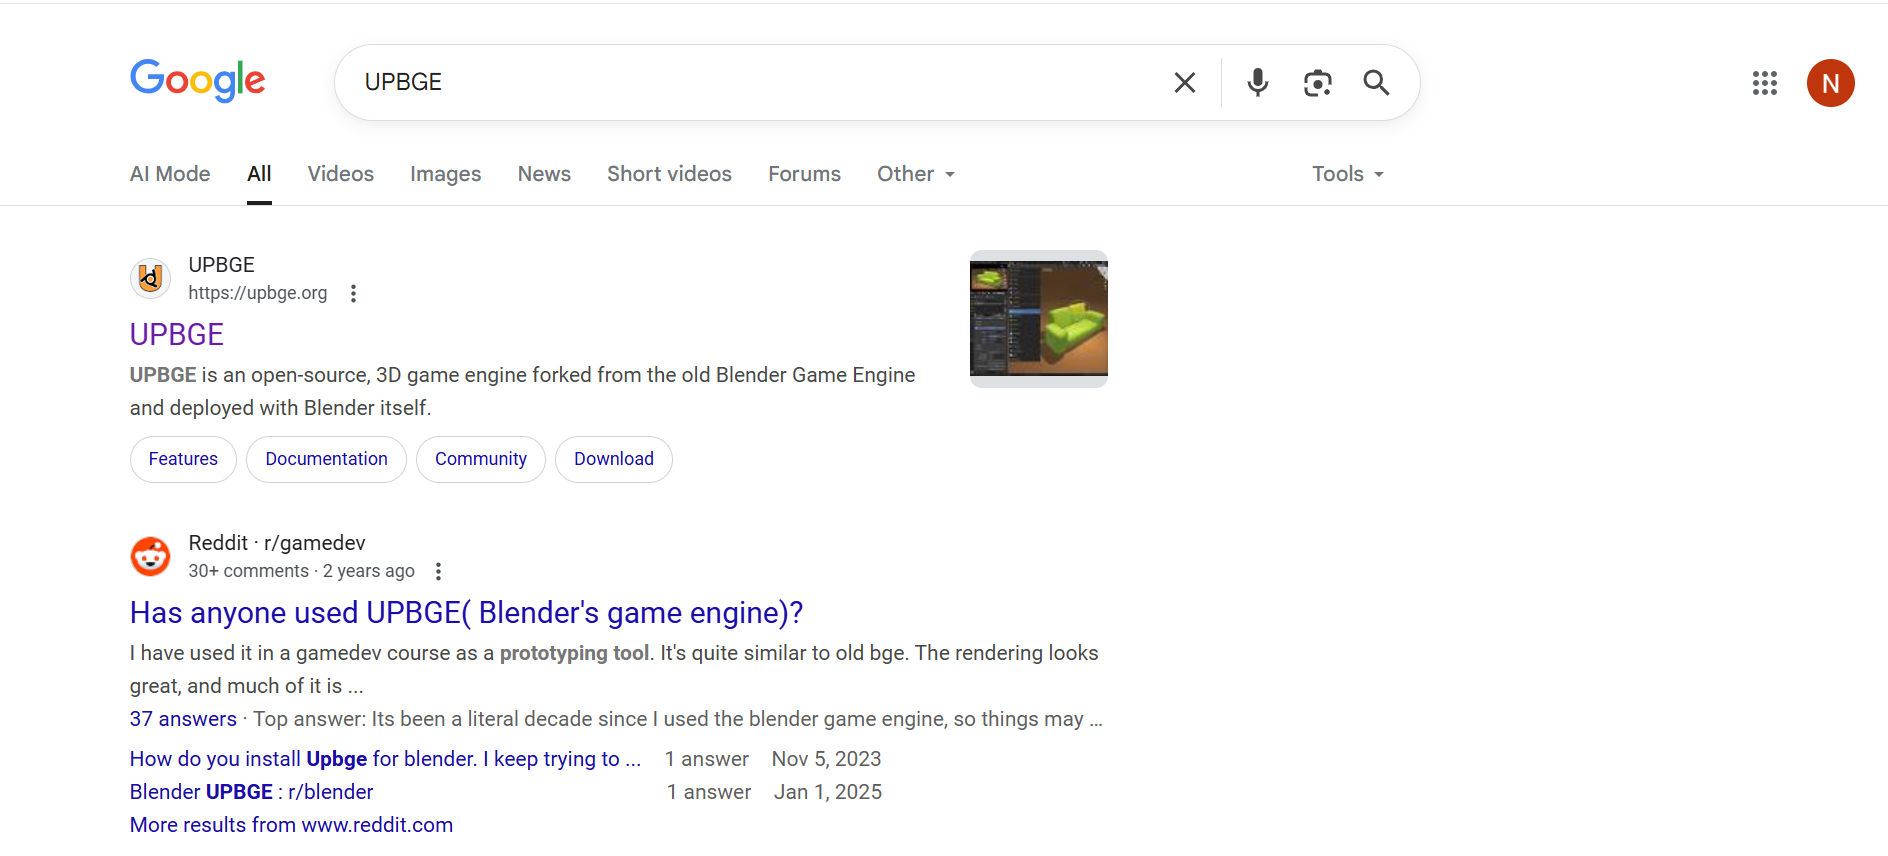The height and width of the screenshot is (856, 1888).
Task: Click into the UPBGE search field
Action: 760,82
